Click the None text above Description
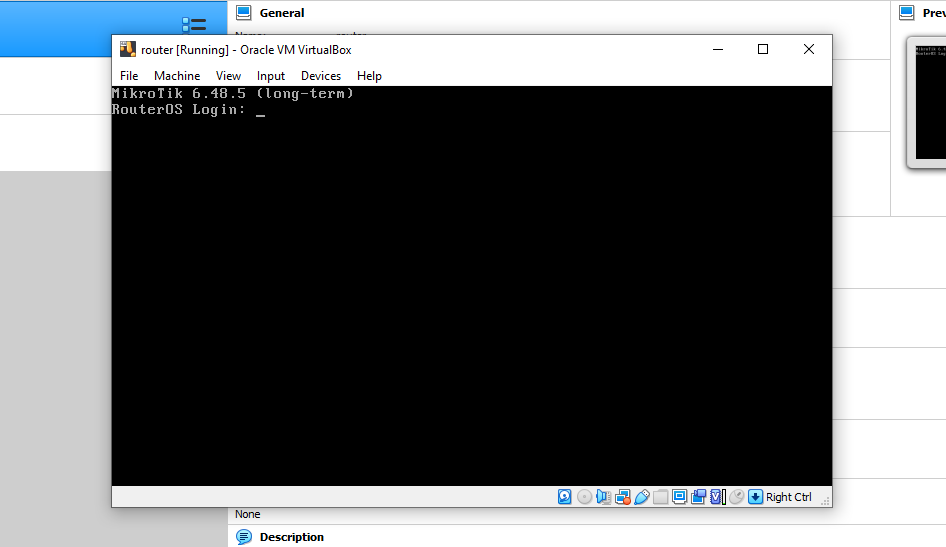This screenshot has height=547, width=946. (247, 514)
